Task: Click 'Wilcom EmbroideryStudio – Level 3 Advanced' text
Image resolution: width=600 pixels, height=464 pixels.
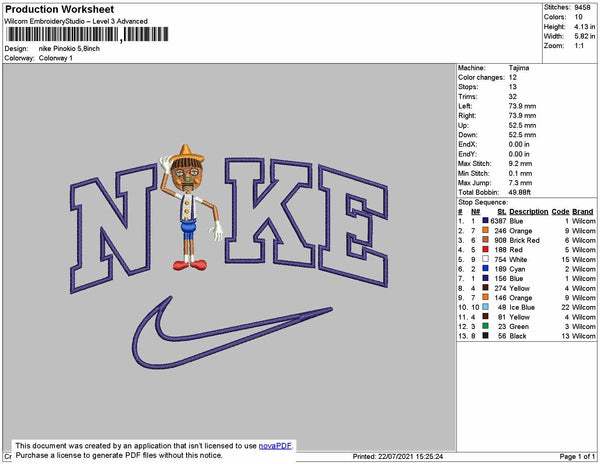Action: 76,21
